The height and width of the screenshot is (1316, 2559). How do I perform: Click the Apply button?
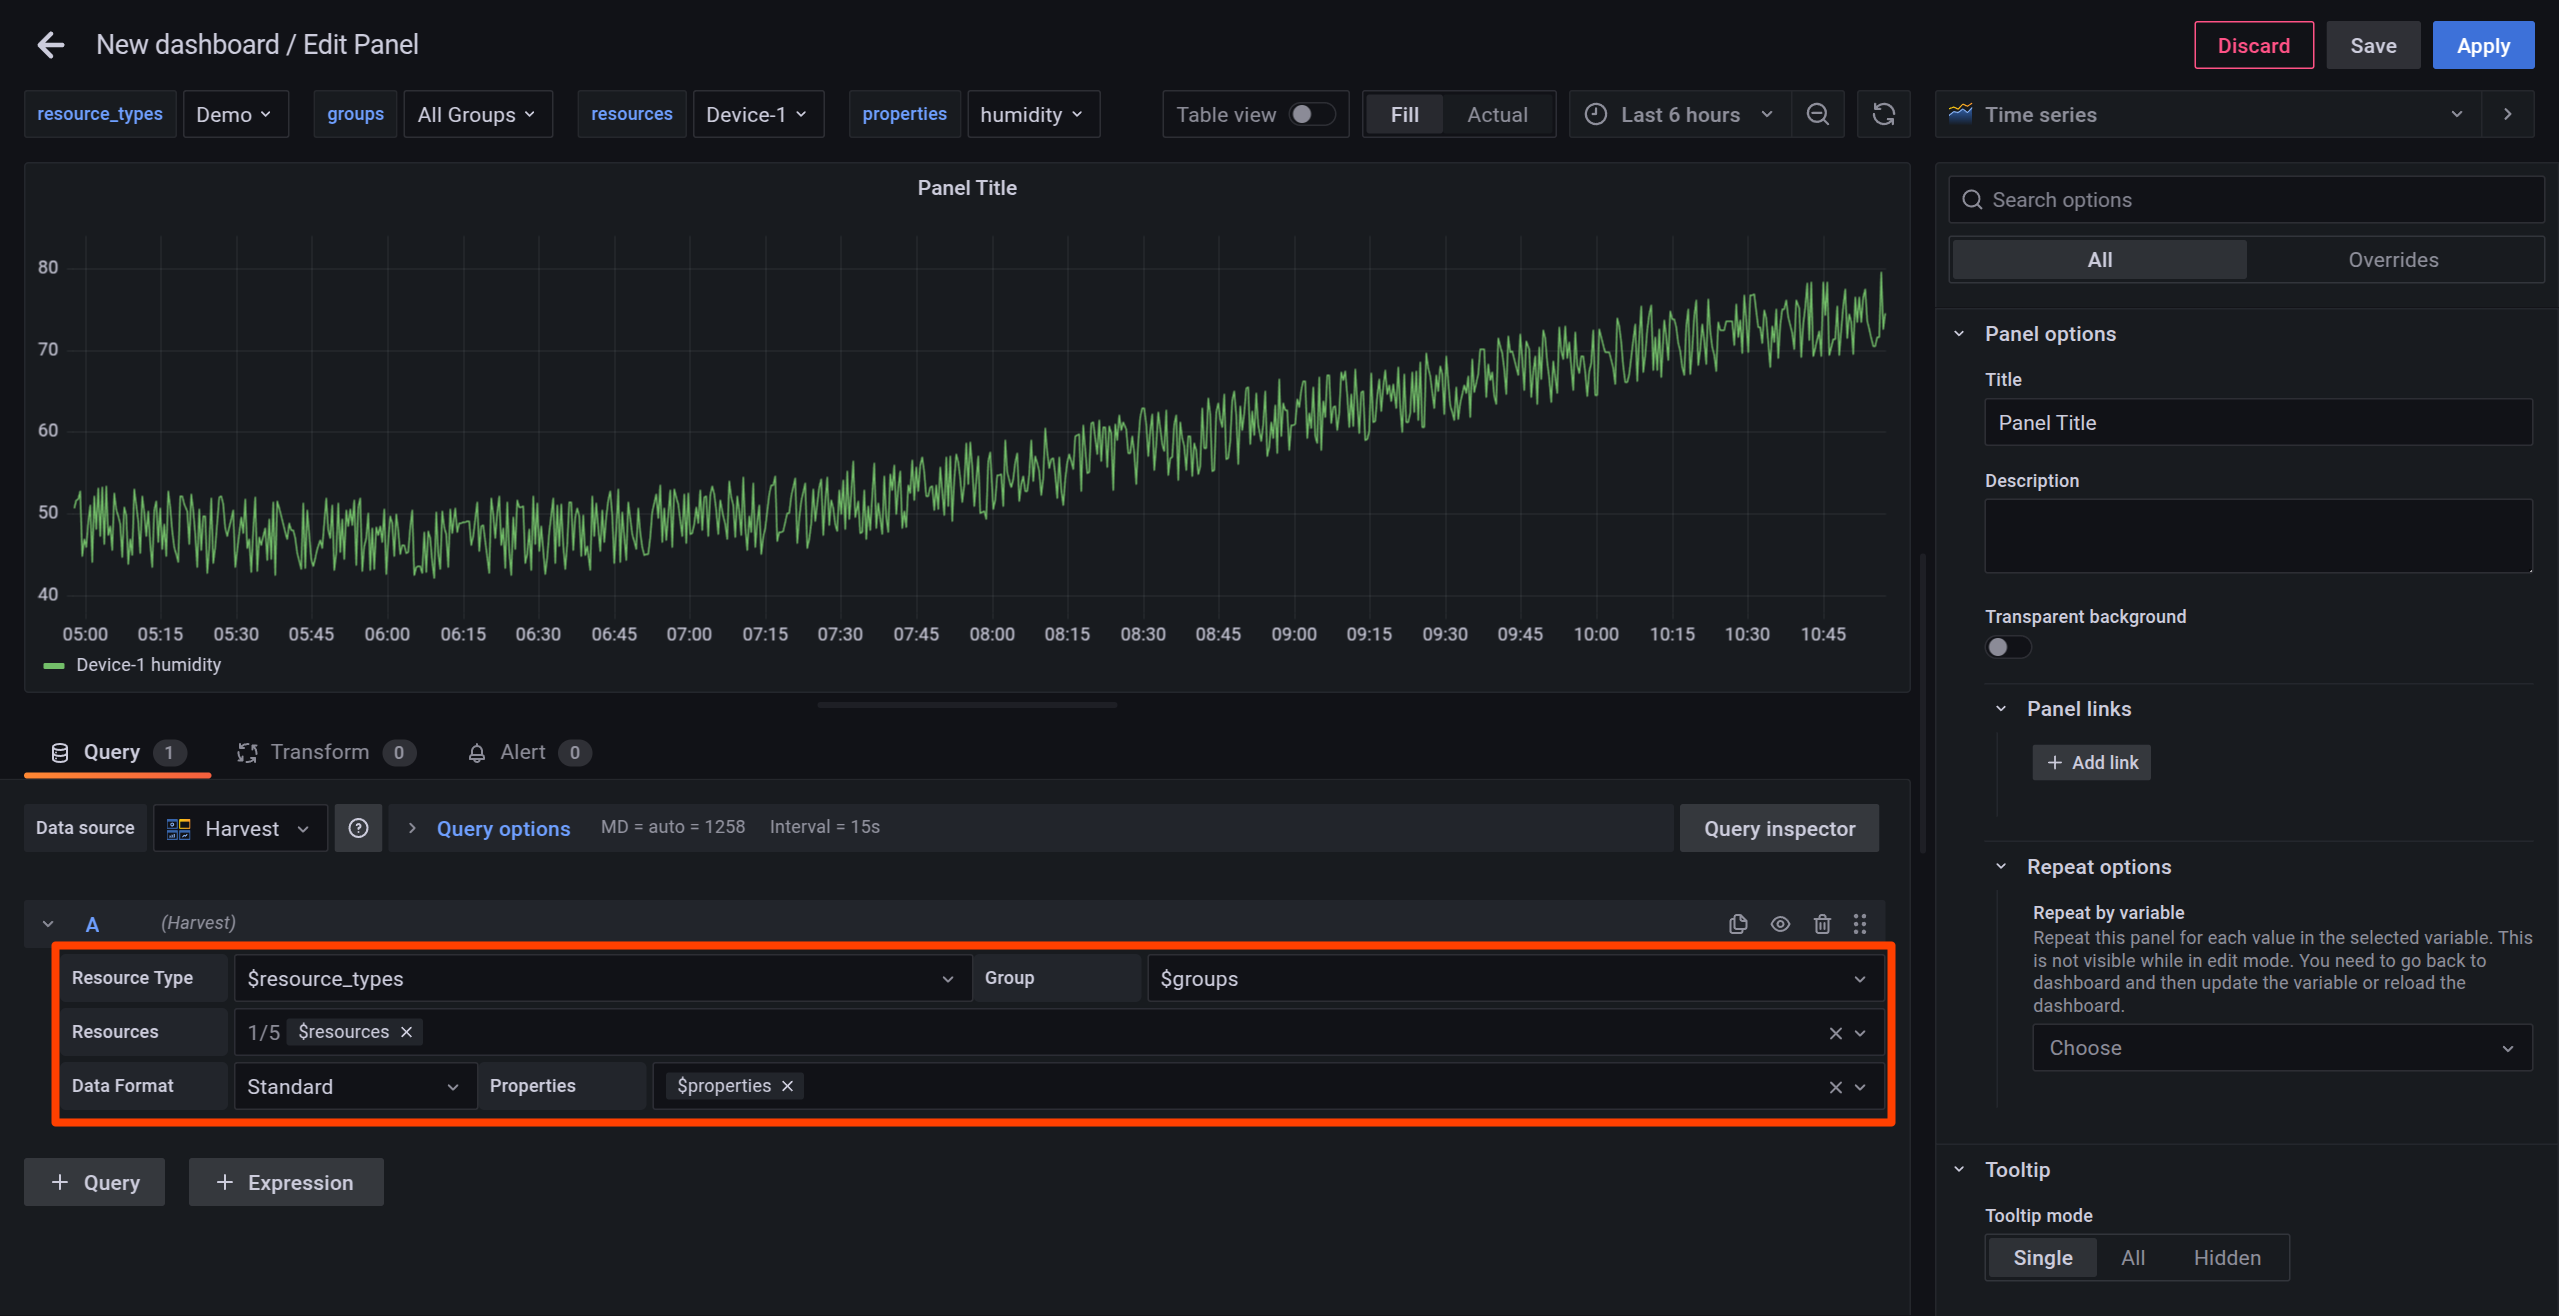(x=2482, y=46)
